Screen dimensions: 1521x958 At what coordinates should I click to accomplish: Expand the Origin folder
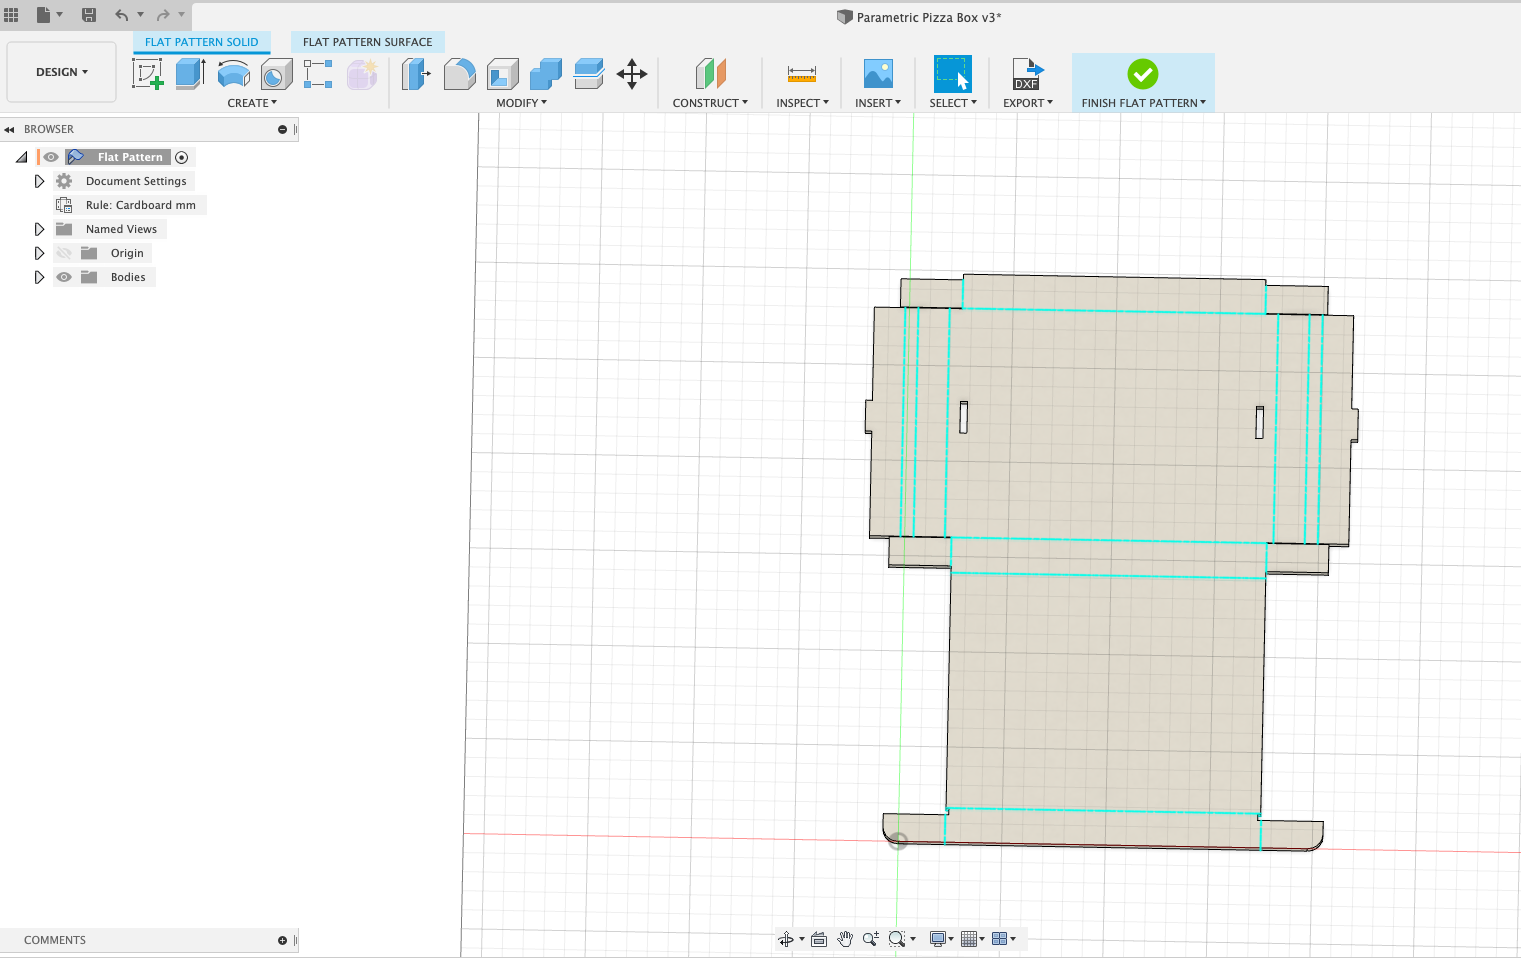(39, 253)
